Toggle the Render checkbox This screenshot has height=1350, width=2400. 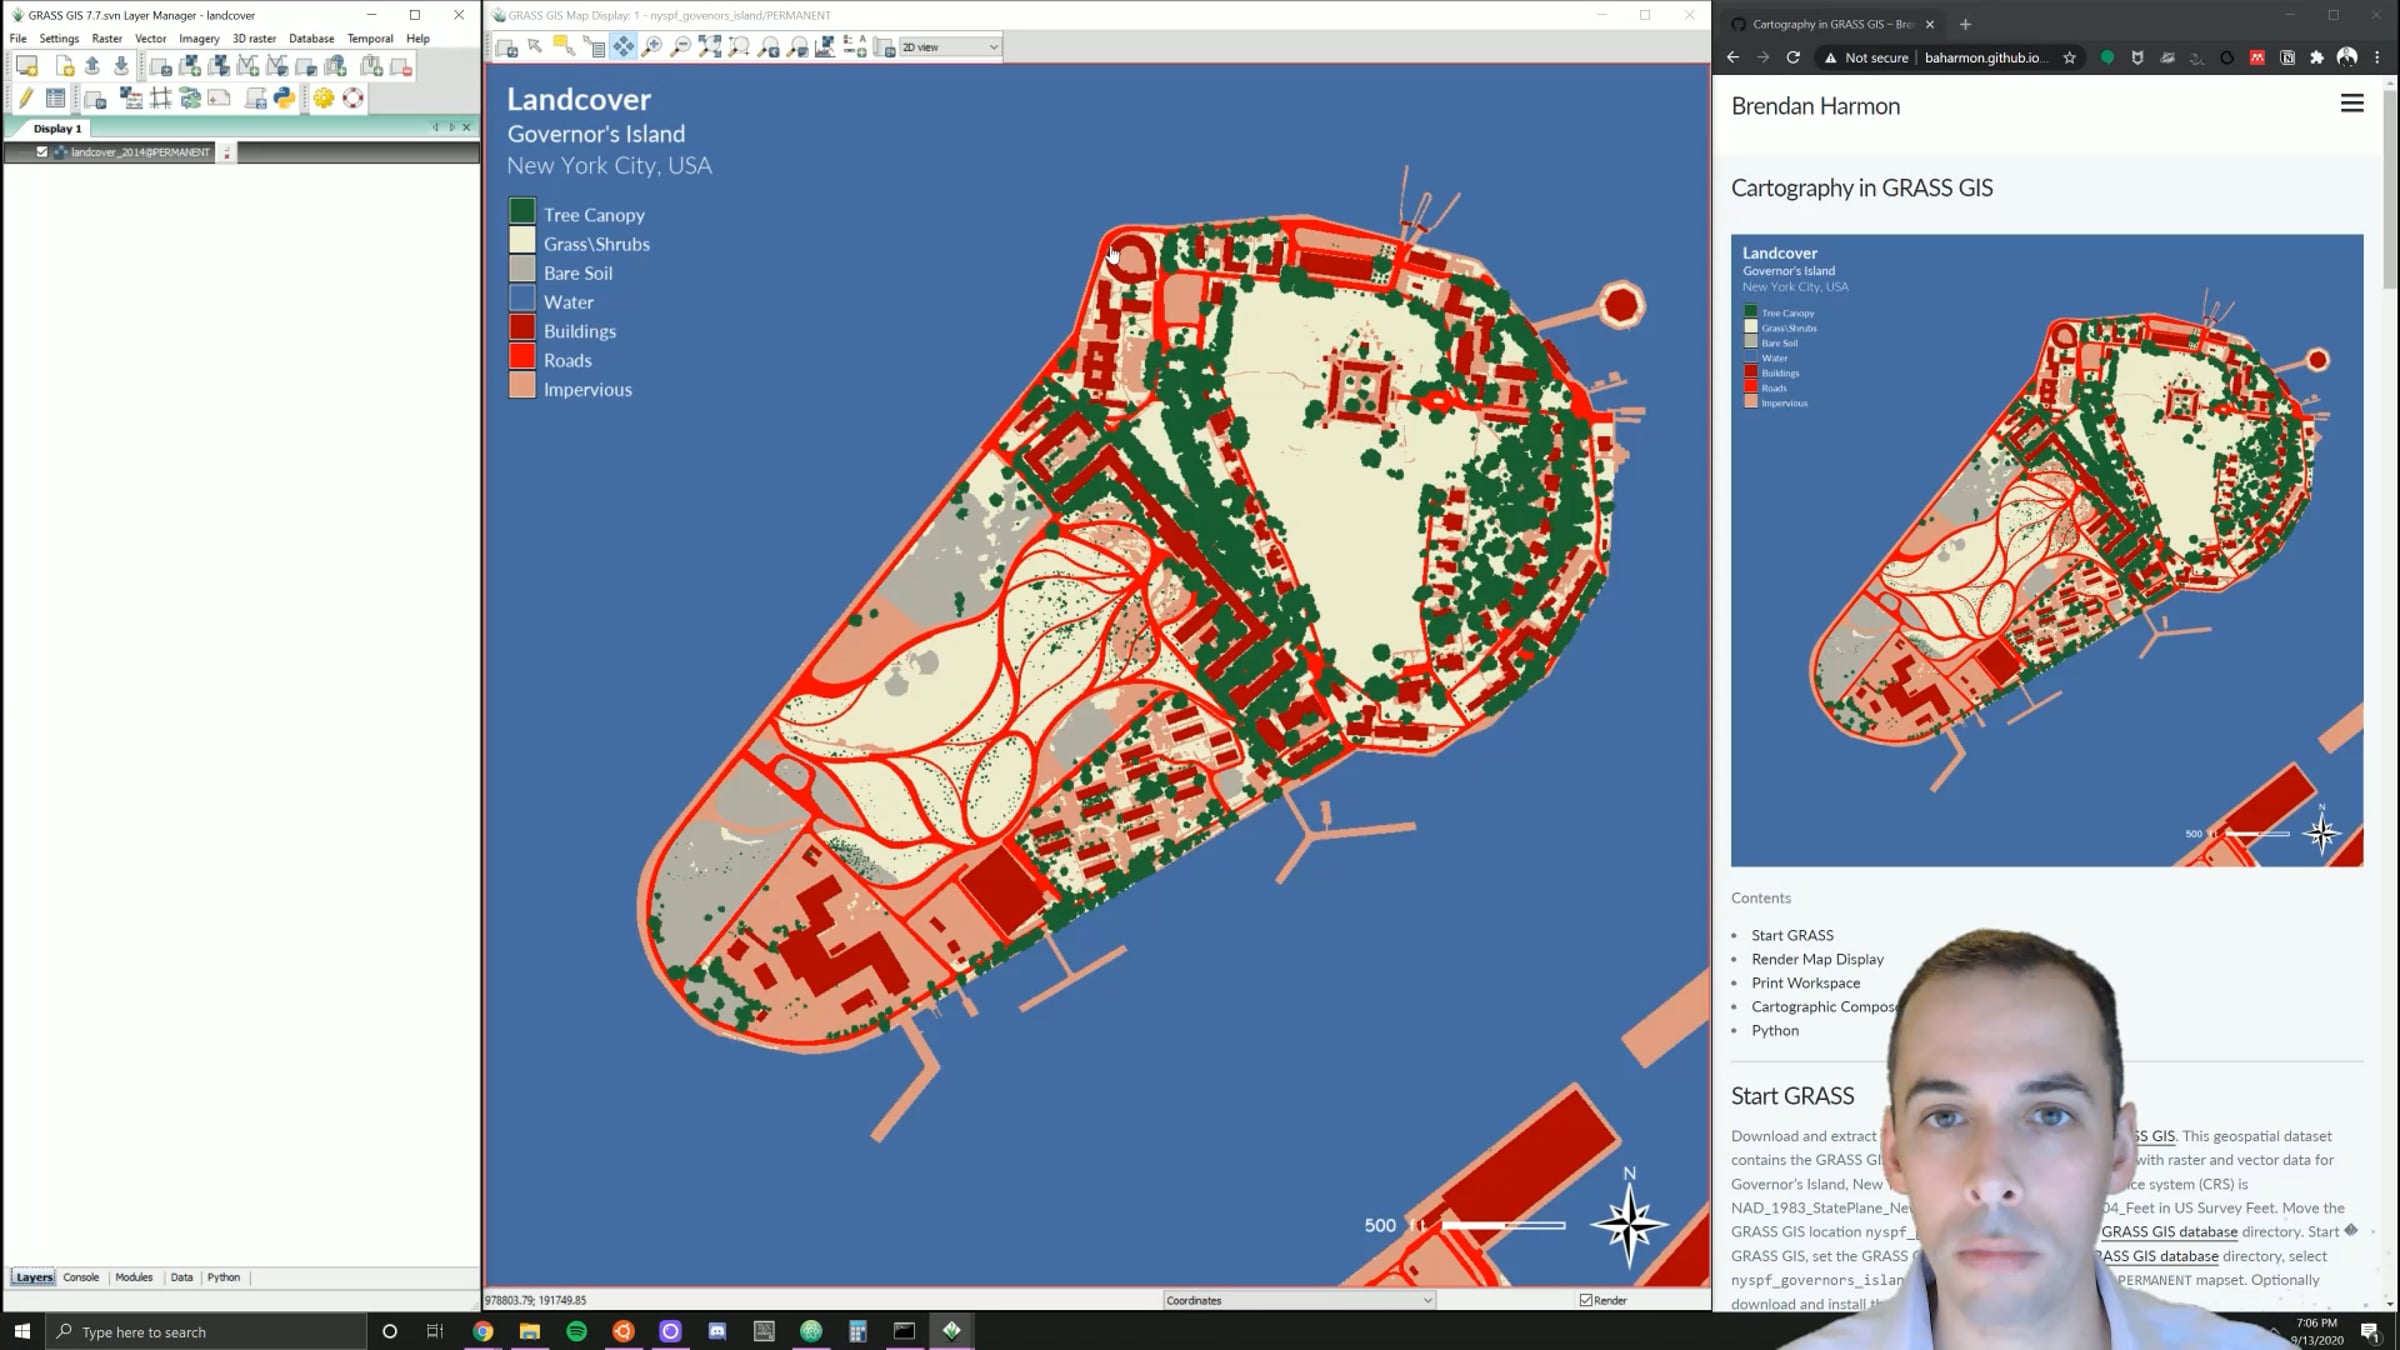[x=1586, y=1300]
